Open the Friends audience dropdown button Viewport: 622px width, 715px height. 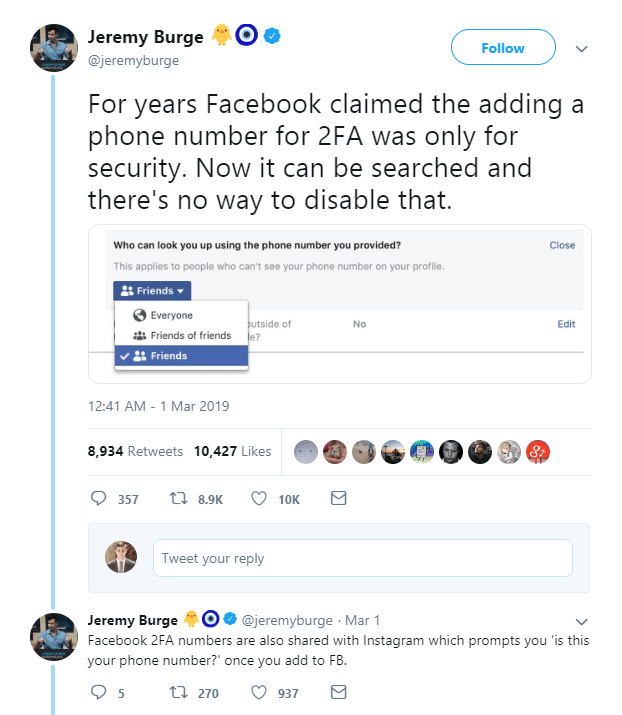(x=152, y=290)
